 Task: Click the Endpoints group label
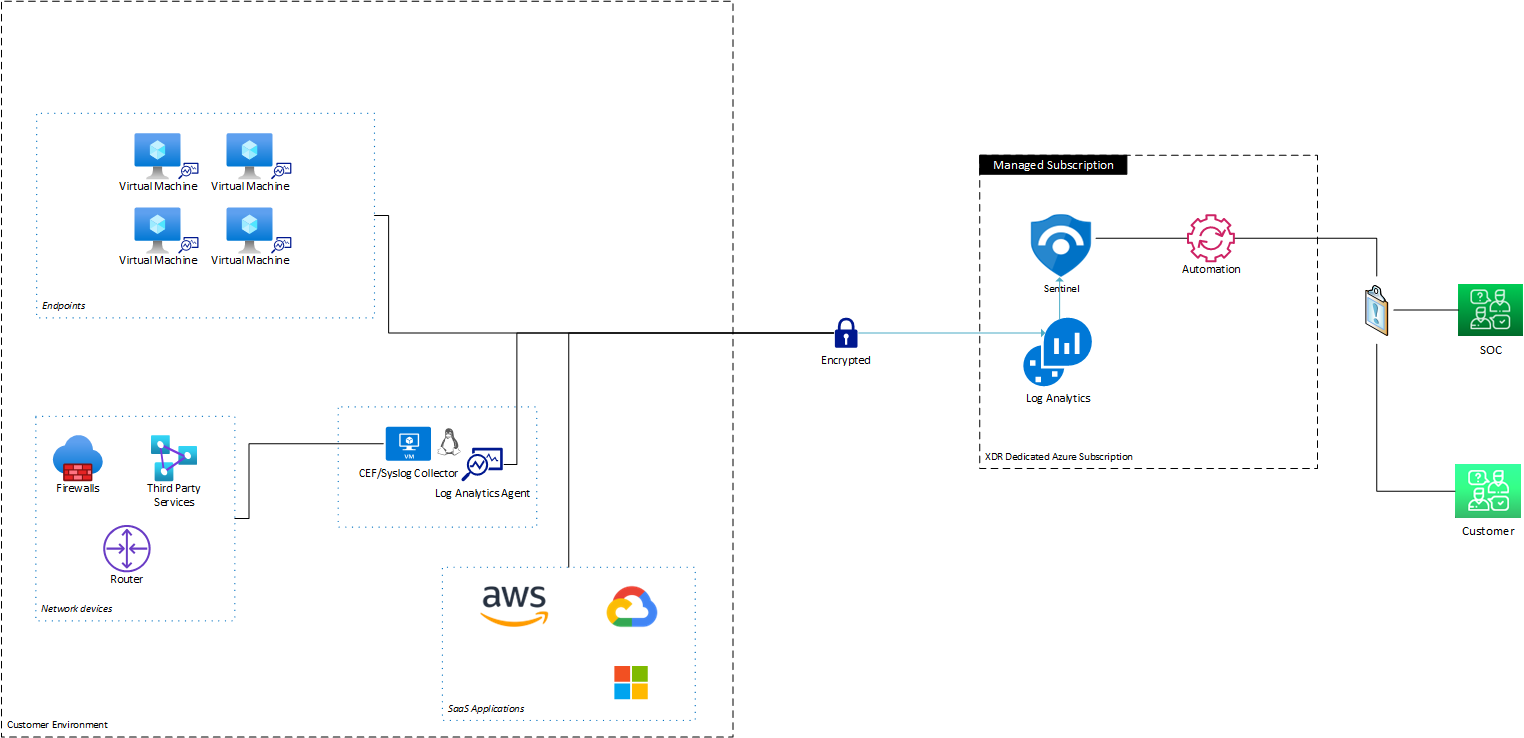pyautogui.click(x=64, y=306)
